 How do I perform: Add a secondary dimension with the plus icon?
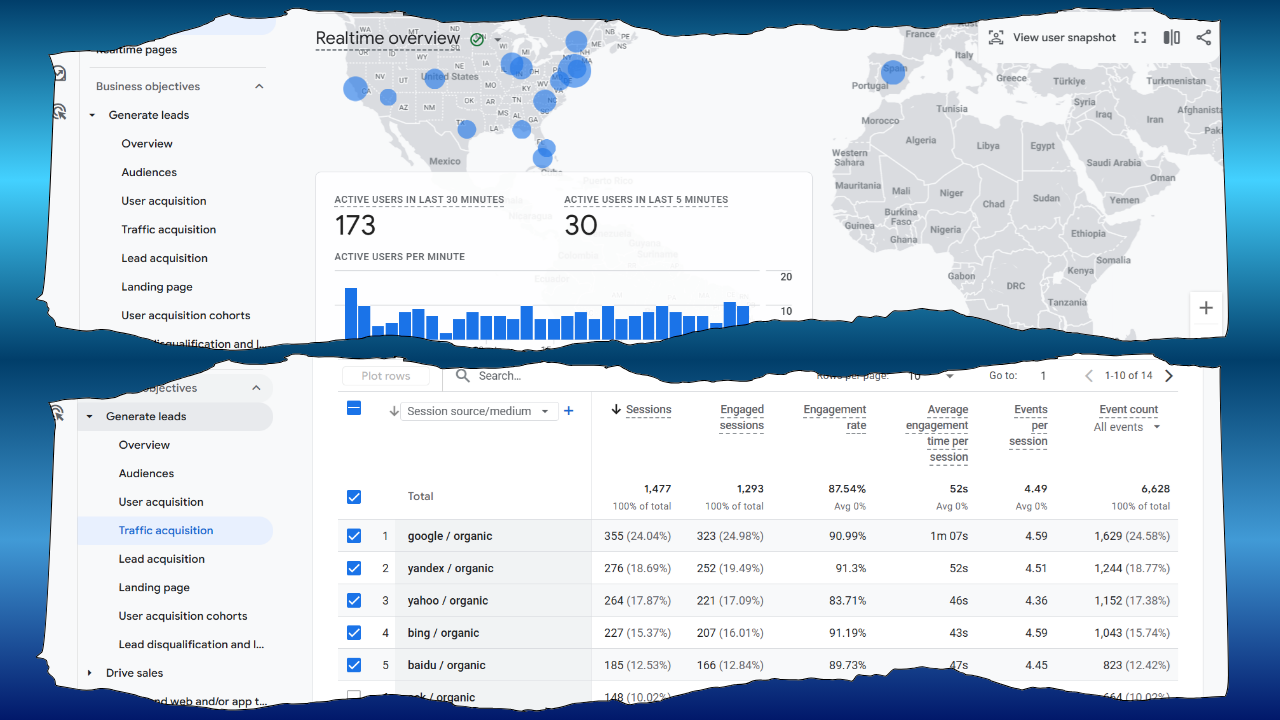coord(569,410)
